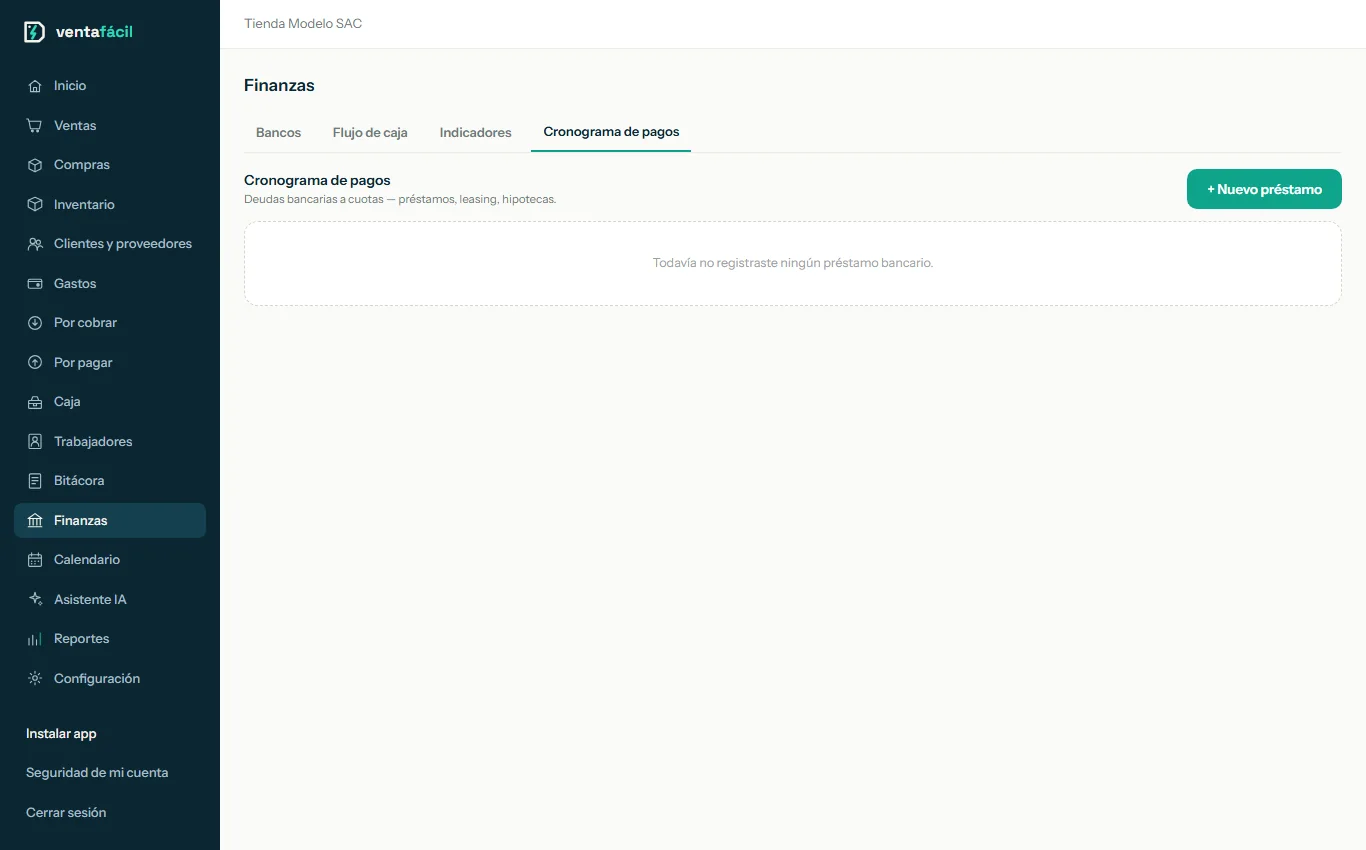Click the Inventario cube icon
Image resolution: width=1366 pixels, height=850 pixels.
click(35, 205)
